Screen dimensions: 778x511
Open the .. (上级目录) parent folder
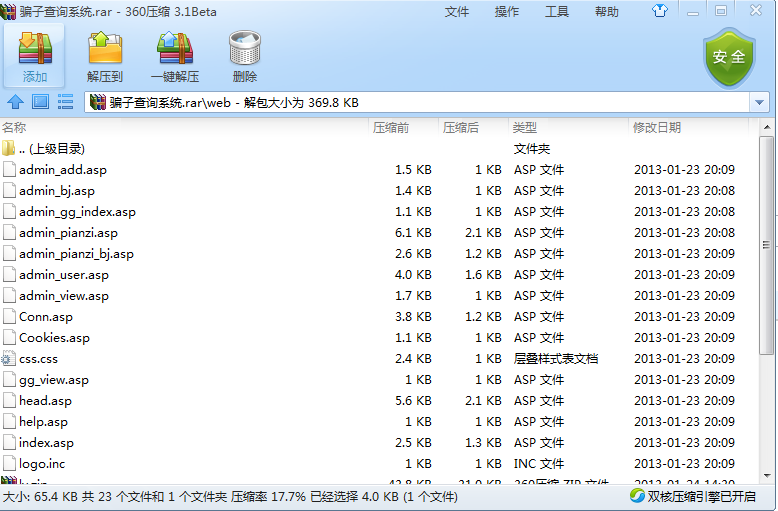click(51, 149)
